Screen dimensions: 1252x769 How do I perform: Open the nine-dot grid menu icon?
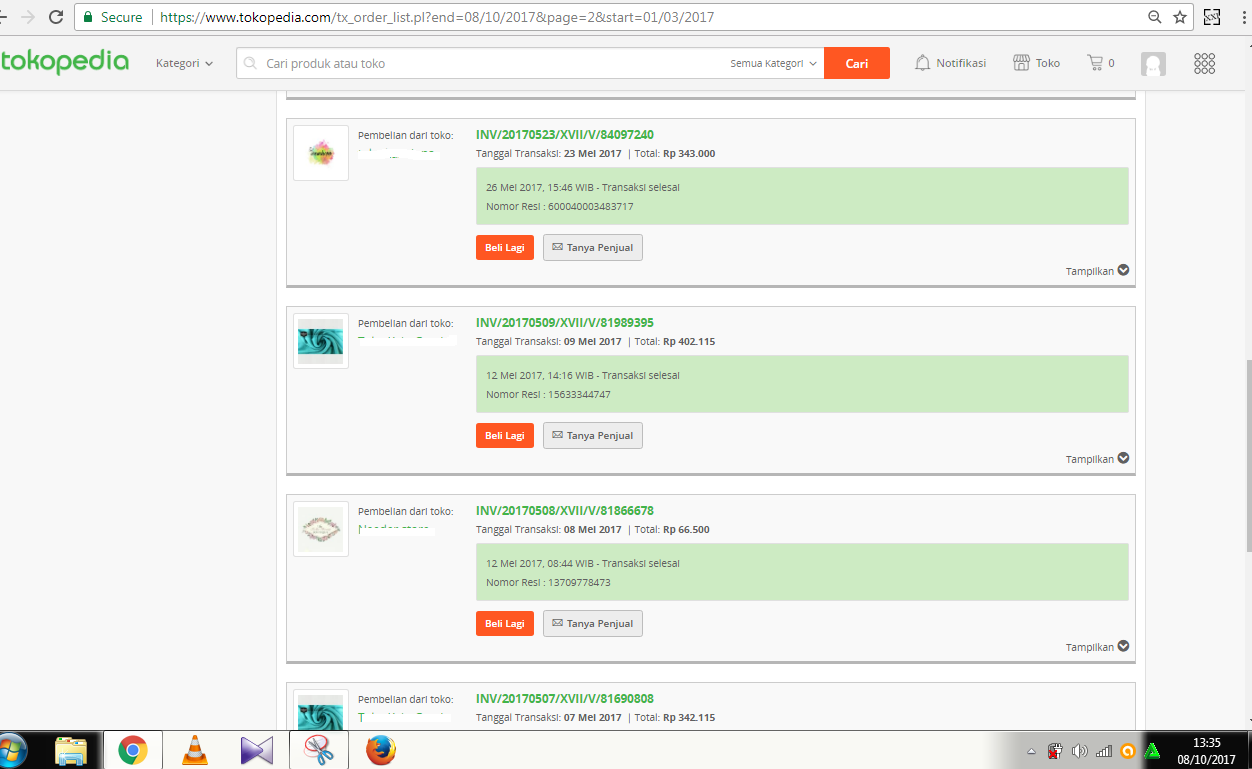[x=1205, y=63]
